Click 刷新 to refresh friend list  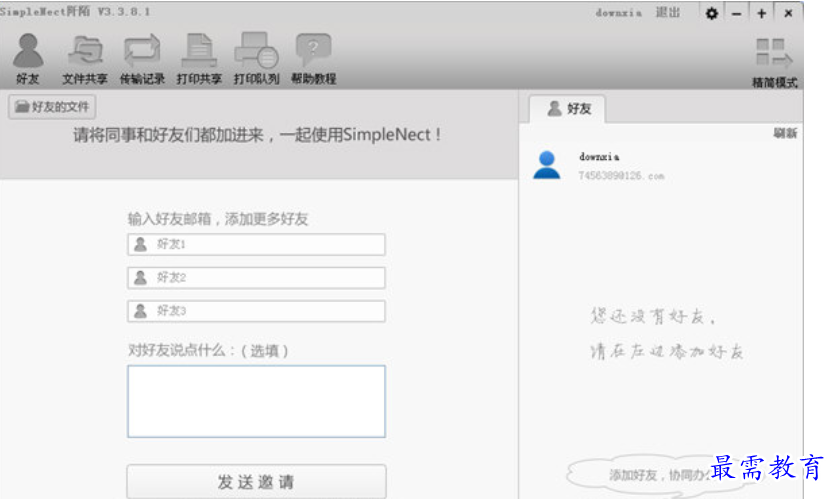(x=785, y=133)
